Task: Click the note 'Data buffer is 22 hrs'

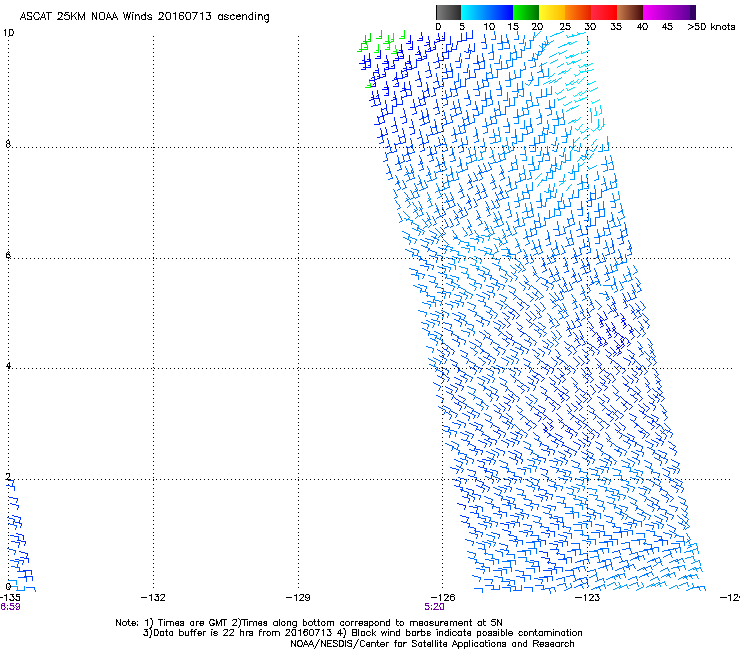Action: (x=204, y=633)
